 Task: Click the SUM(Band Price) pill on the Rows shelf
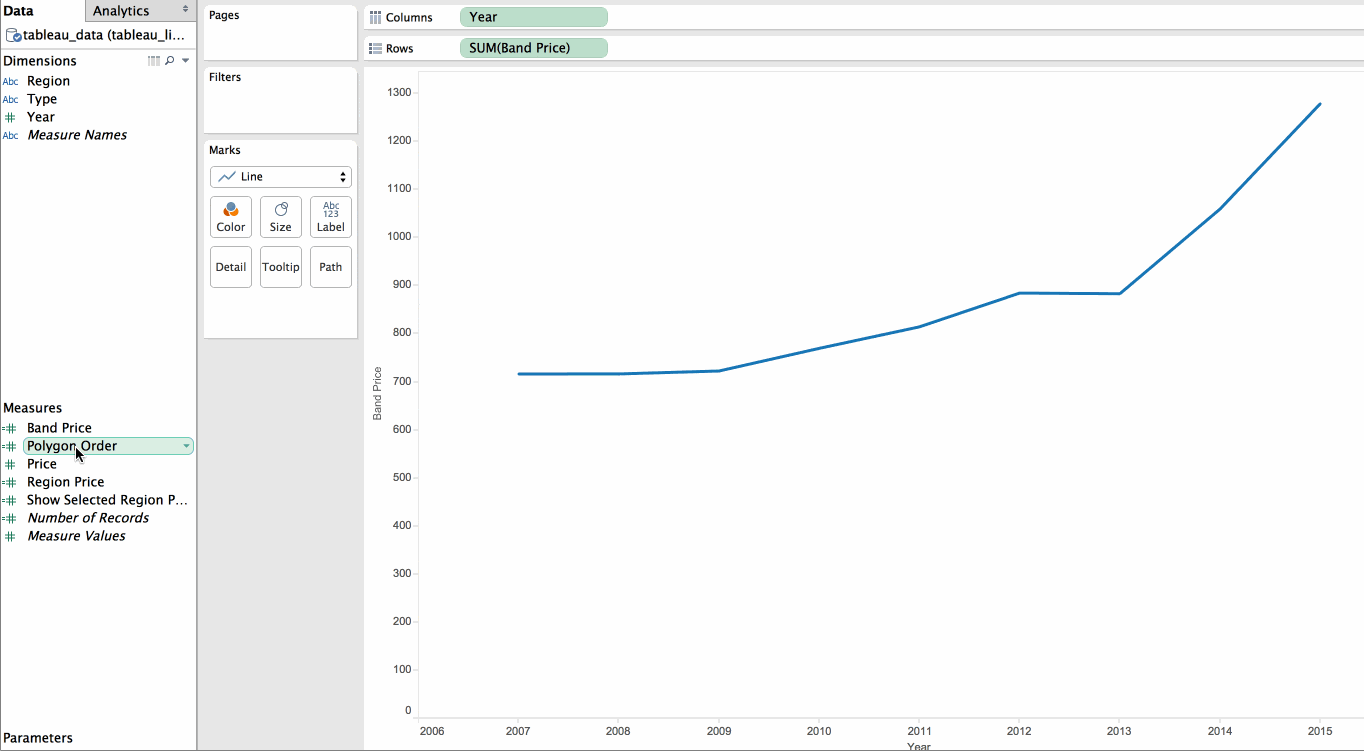coord(533,47)
